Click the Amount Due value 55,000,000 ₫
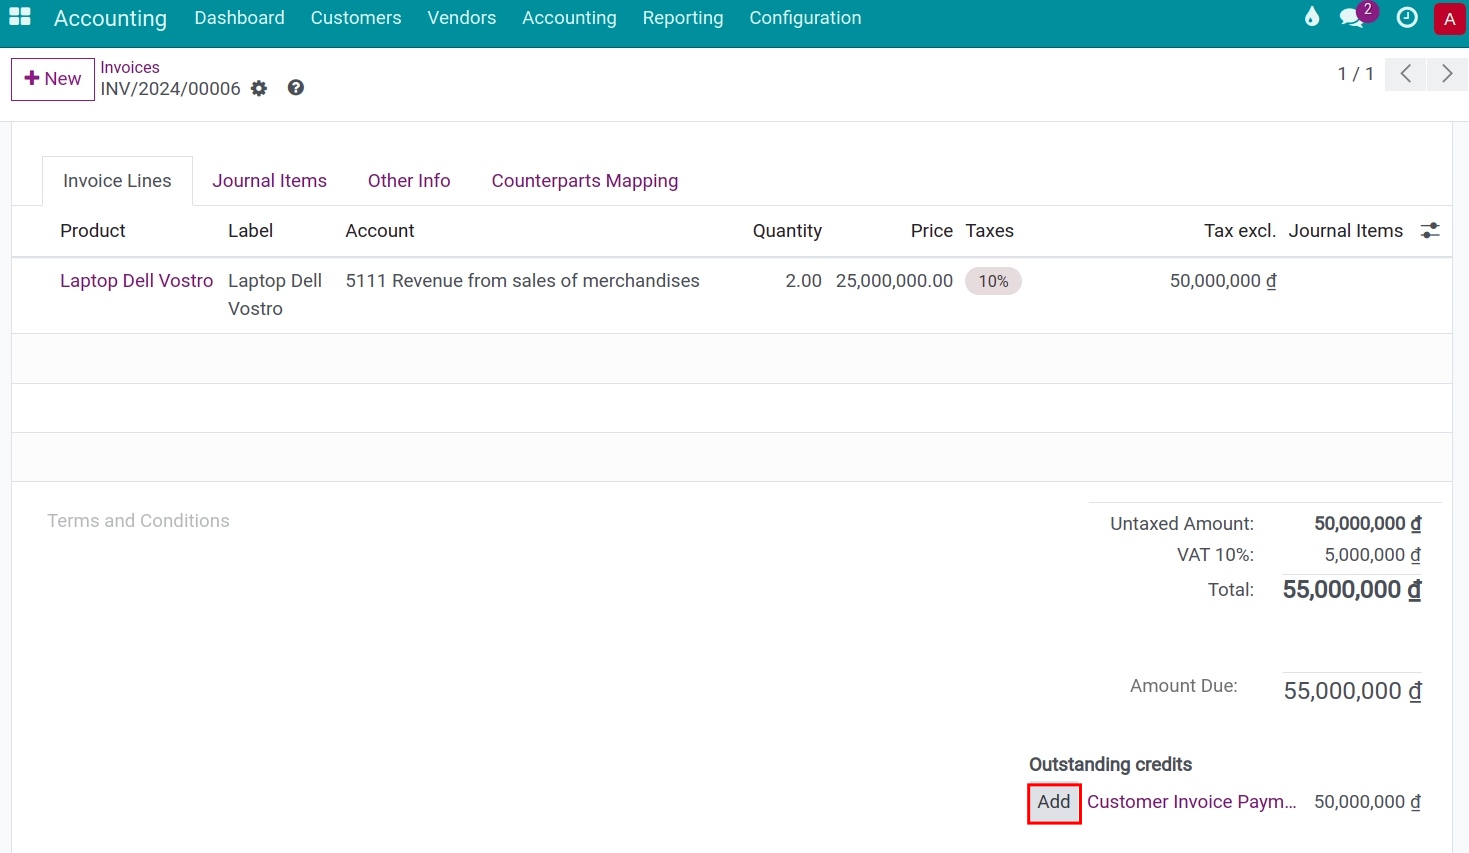This screenshot has width=1469, height=853. pos(1353,691)
